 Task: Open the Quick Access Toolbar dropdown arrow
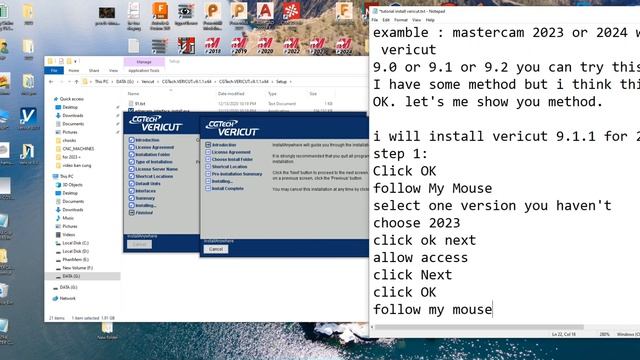point(76,61)
